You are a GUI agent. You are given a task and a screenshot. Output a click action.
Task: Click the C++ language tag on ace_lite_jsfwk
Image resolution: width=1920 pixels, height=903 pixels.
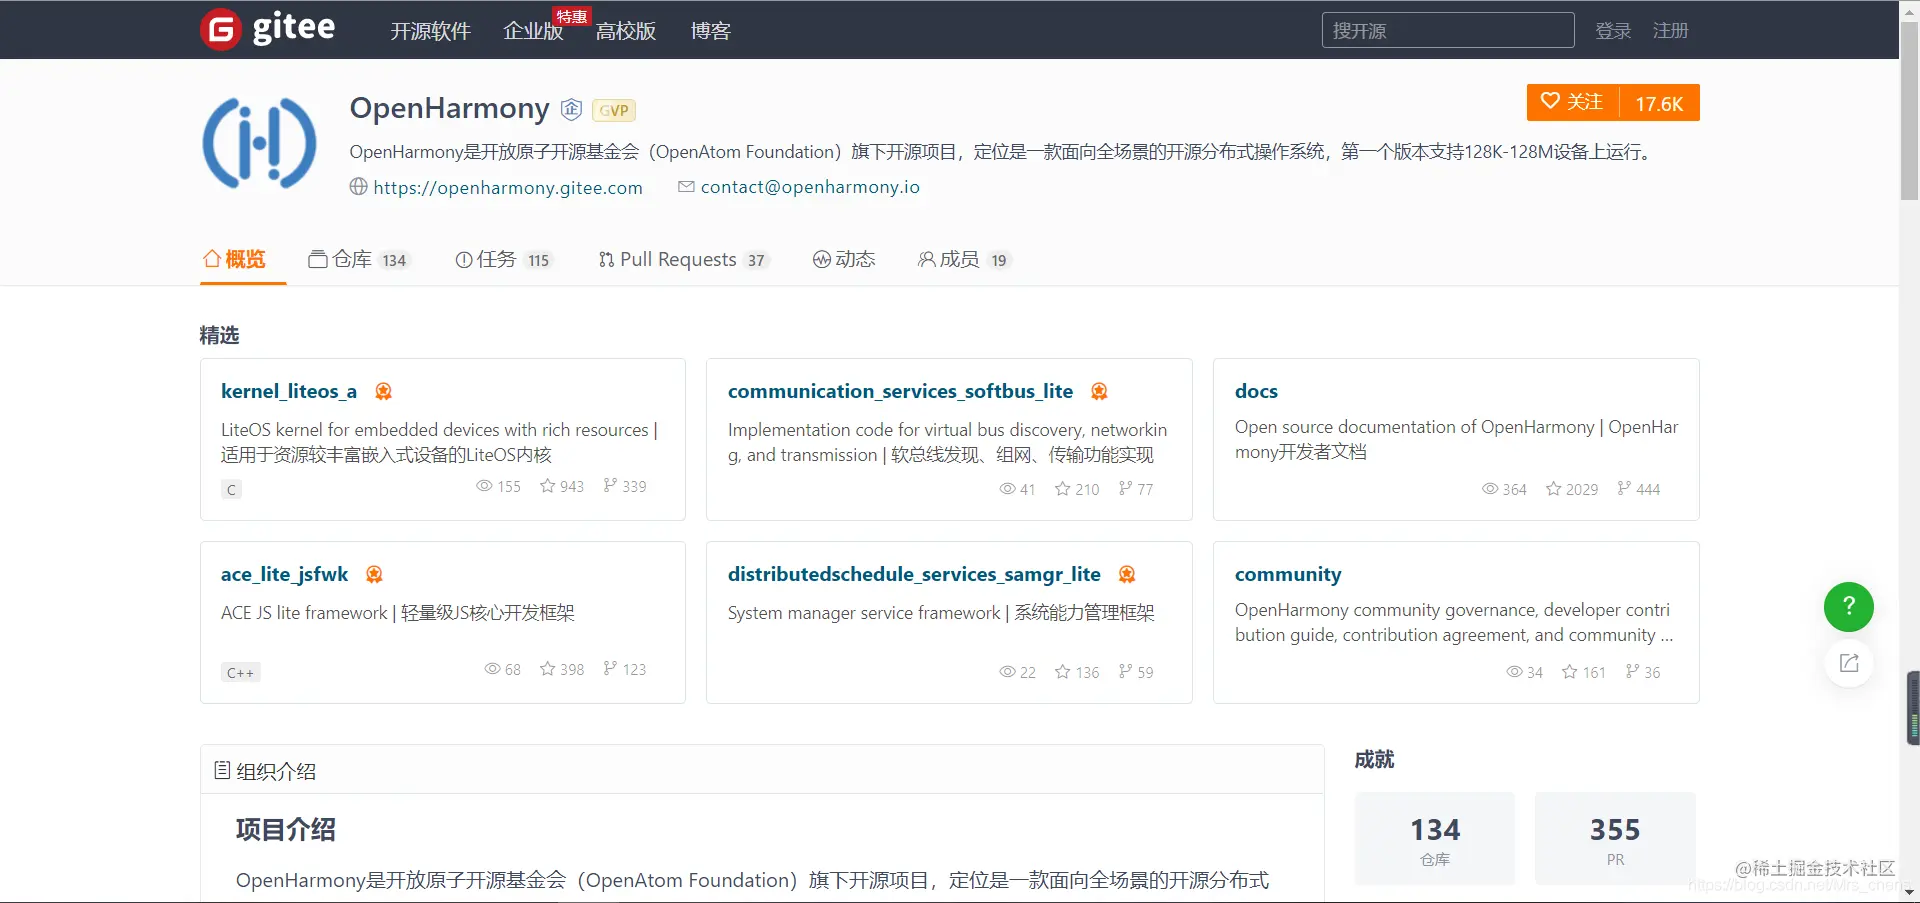240,673
